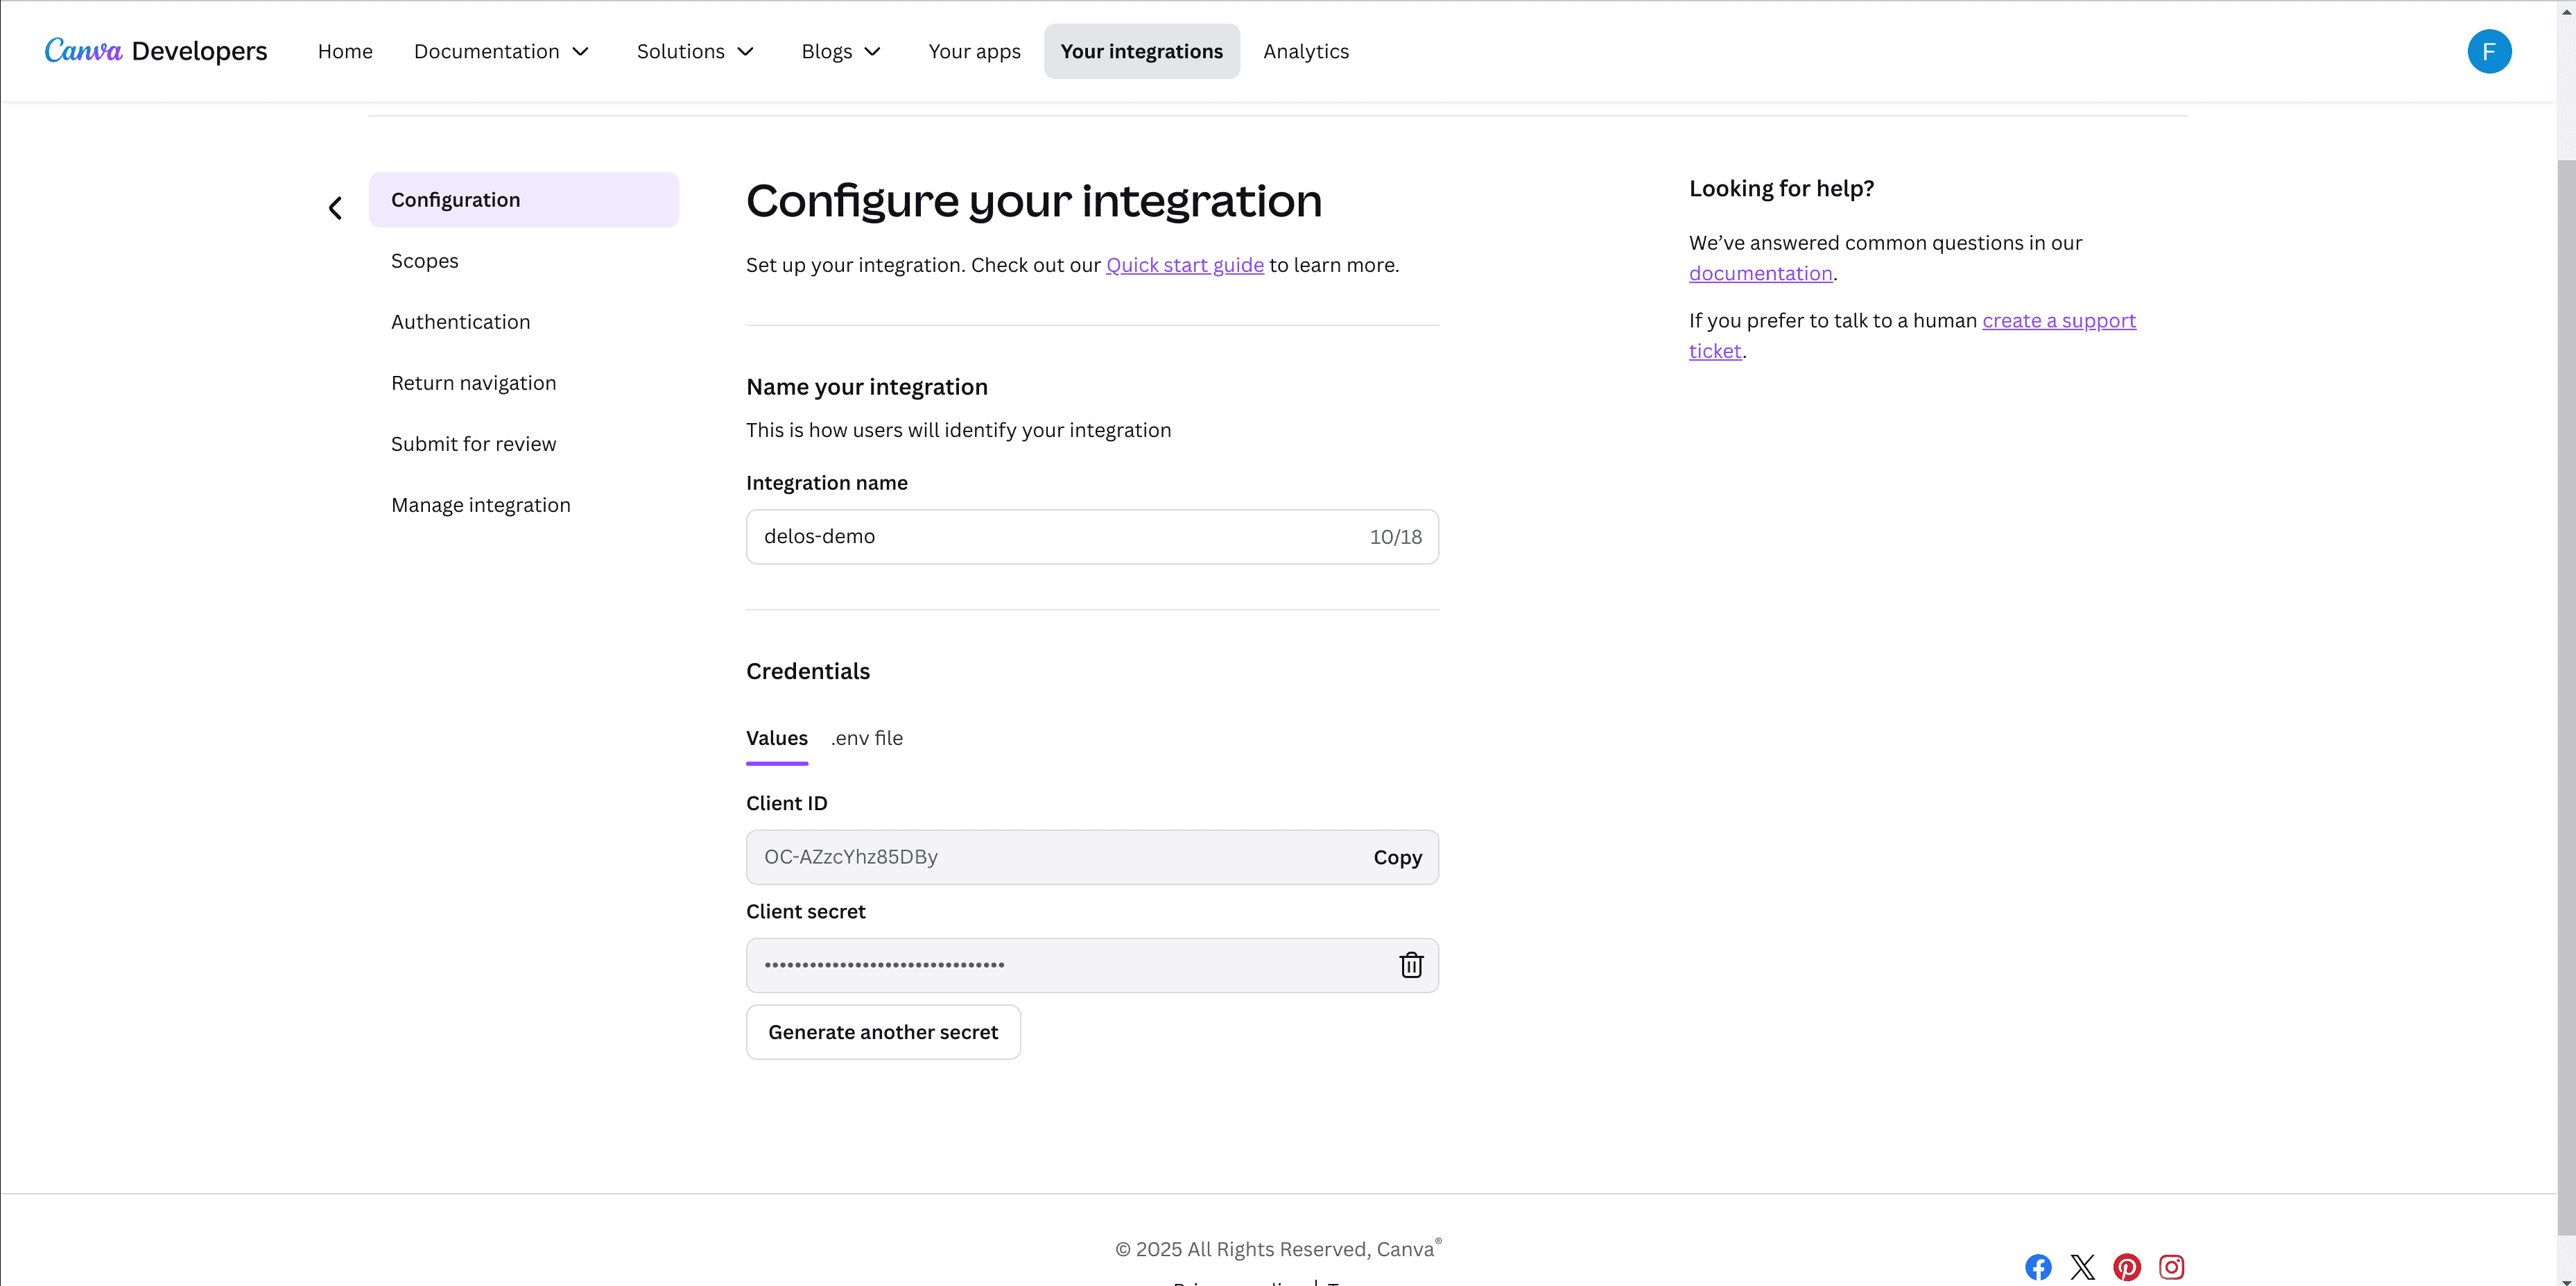Click the page vertical scrollbar
Screen dimensions: 2576x1286
[x=2566, y=696]
